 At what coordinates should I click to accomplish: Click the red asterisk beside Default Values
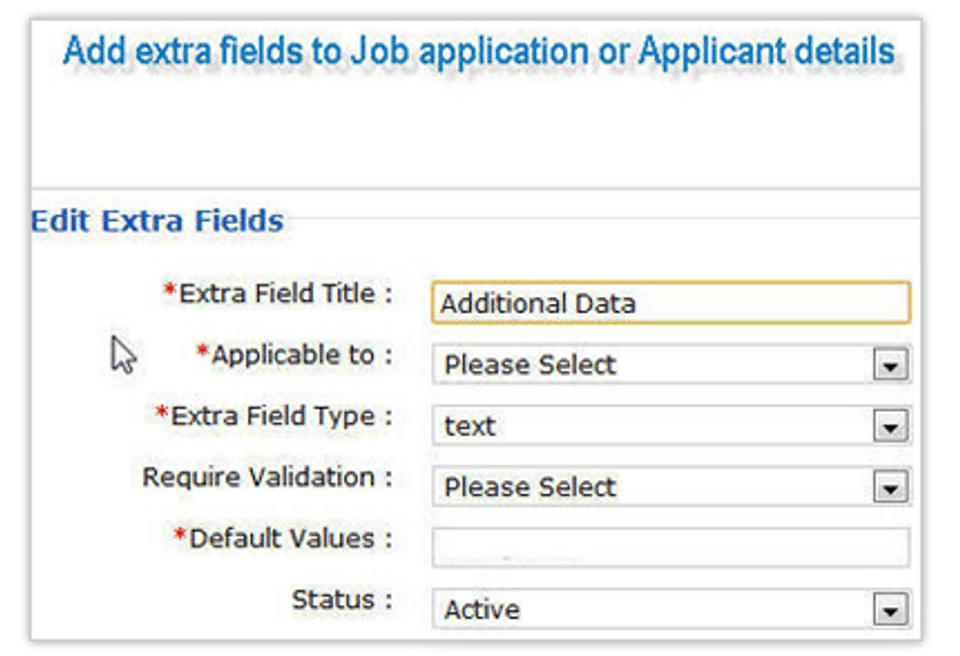coord(180,536)
